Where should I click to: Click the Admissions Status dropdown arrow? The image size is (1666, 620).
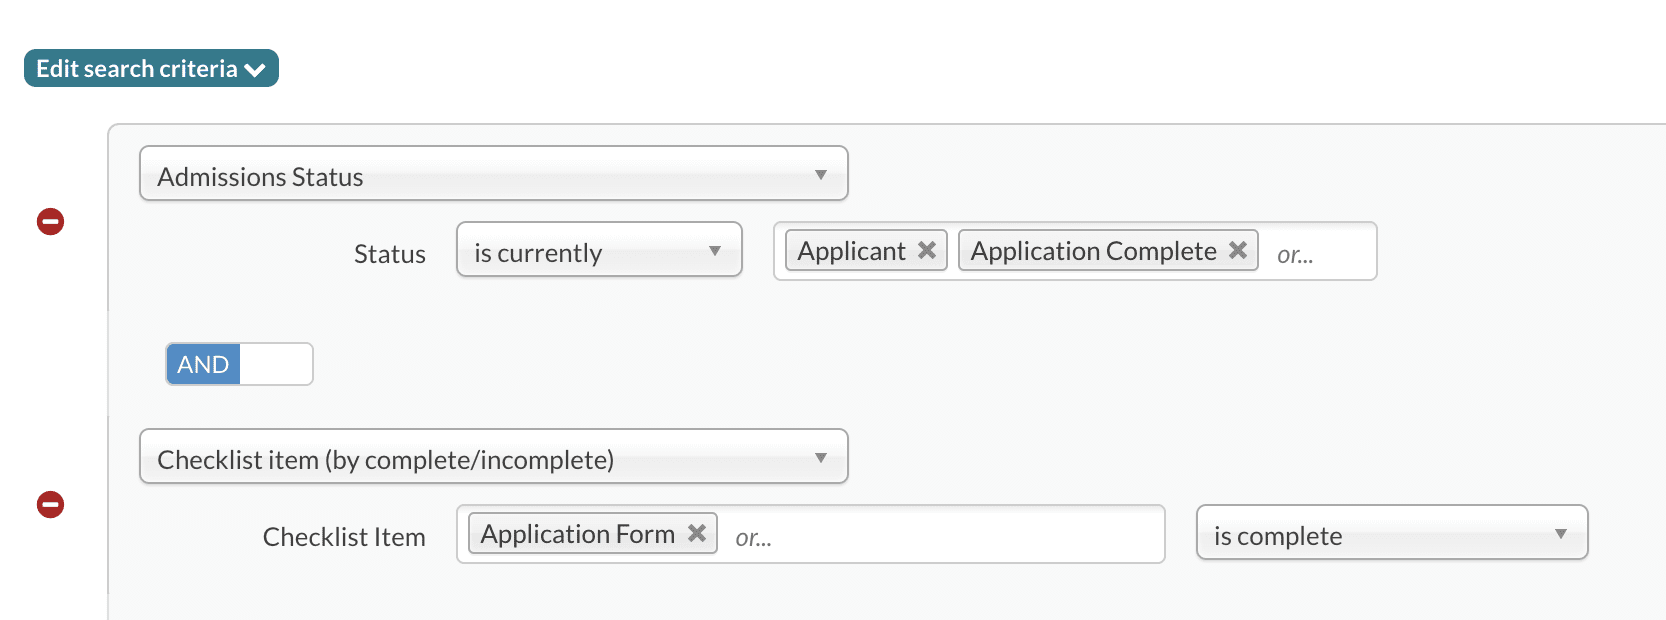(821, 175)
